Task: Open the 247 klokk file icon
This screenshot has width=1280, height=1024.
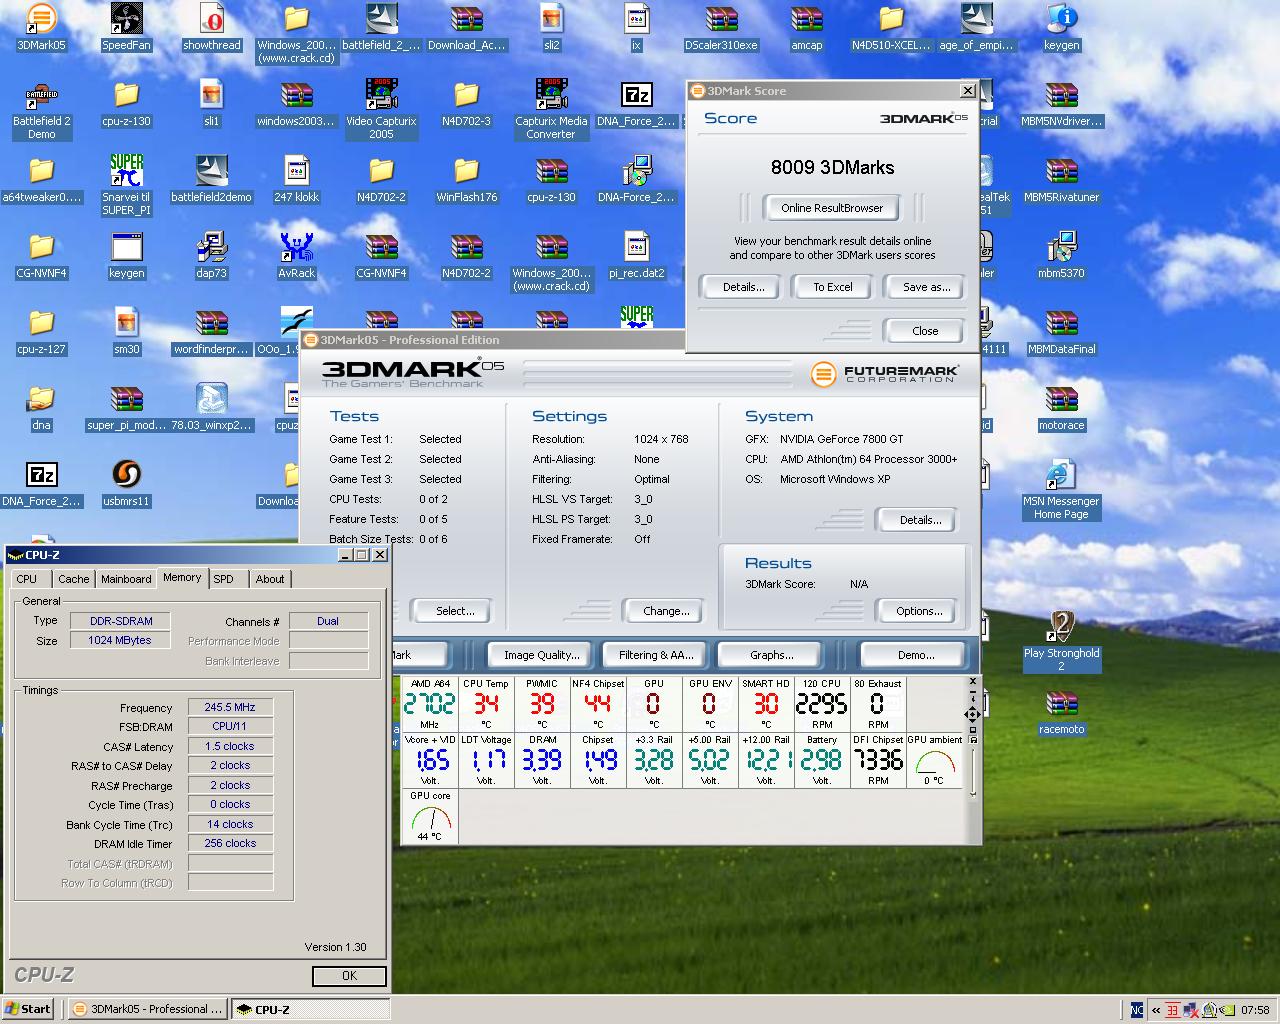Action: 296,179
